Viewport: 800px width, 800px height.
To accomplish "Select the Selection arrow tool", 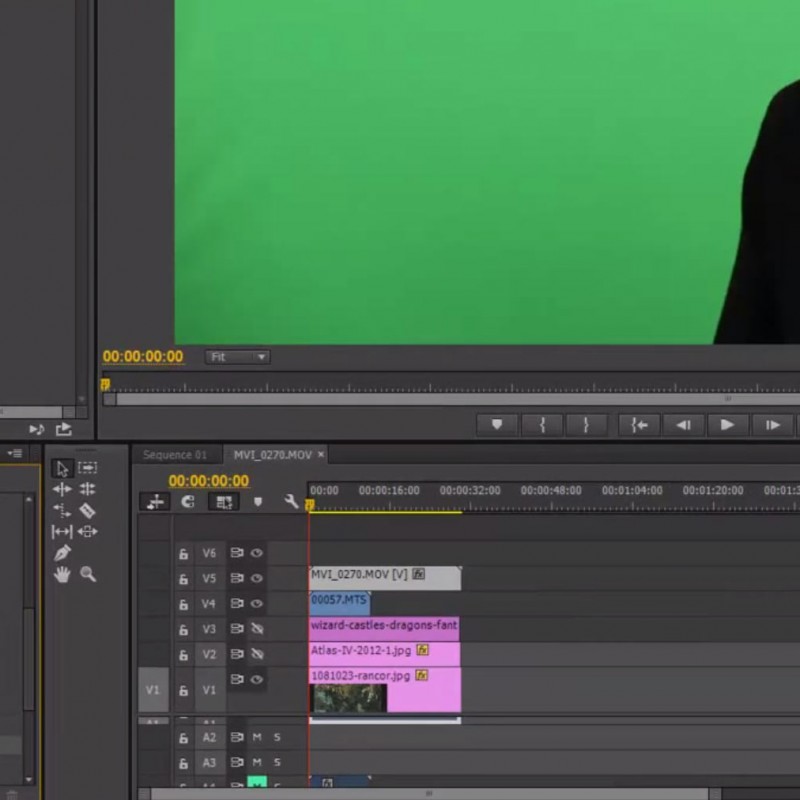I will coord(62,468).
